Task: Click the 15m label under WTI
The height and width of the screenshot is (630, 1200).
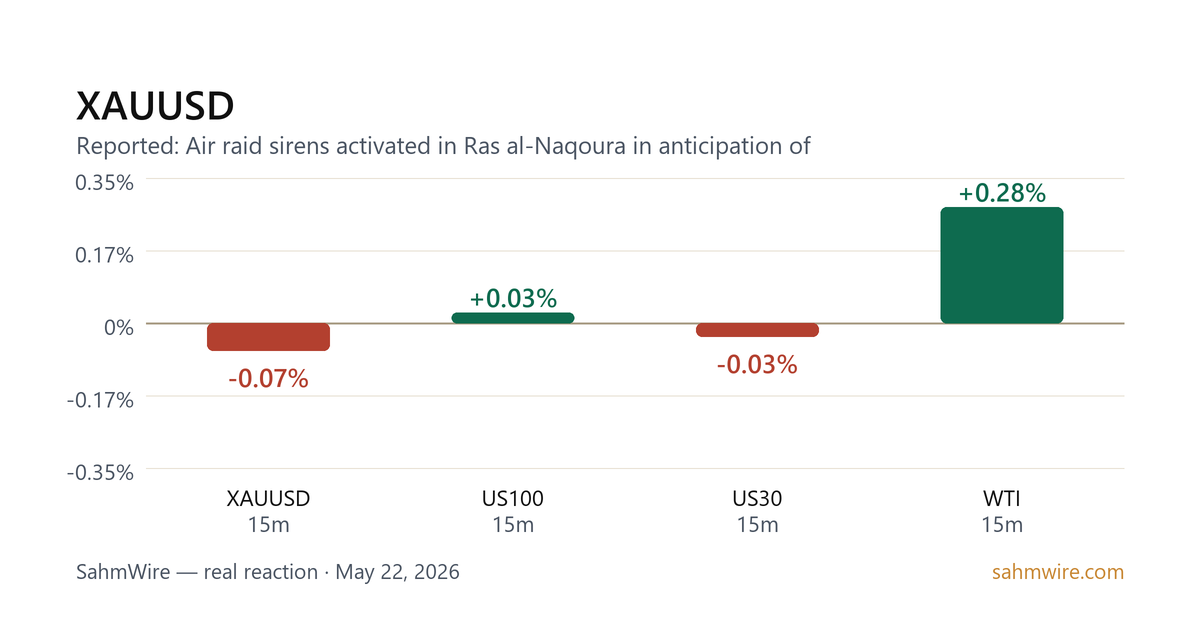Action: click(x=1002, y=525)
